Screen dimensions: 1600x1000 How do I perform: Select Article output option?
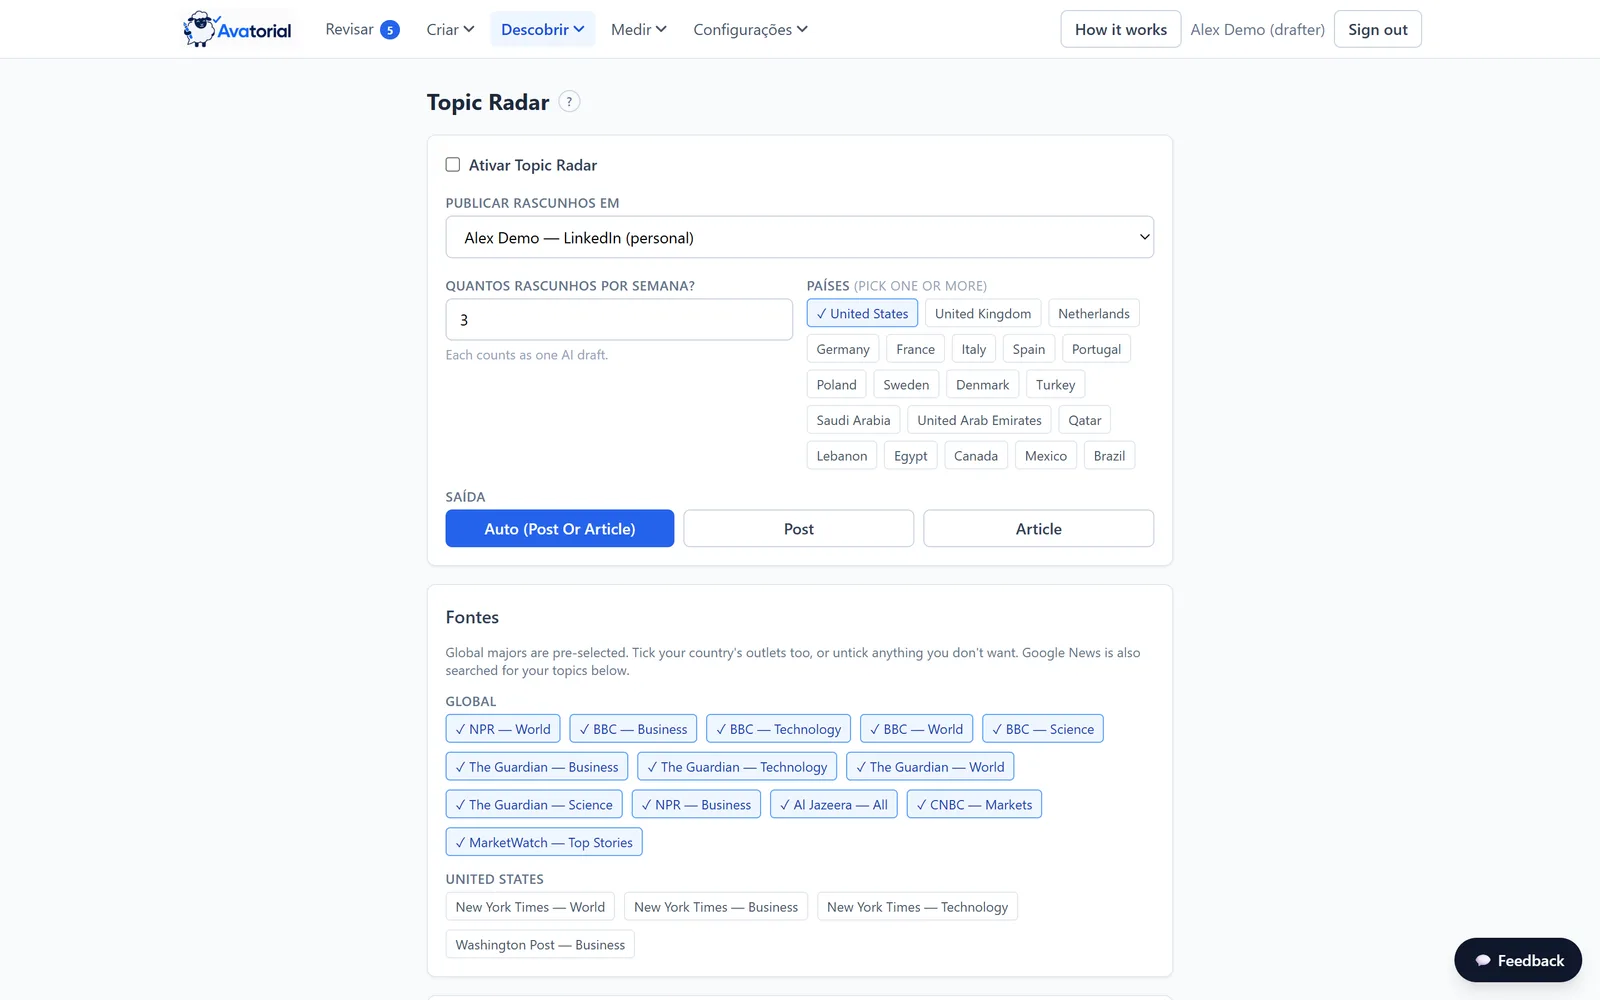click(1039, 529)
